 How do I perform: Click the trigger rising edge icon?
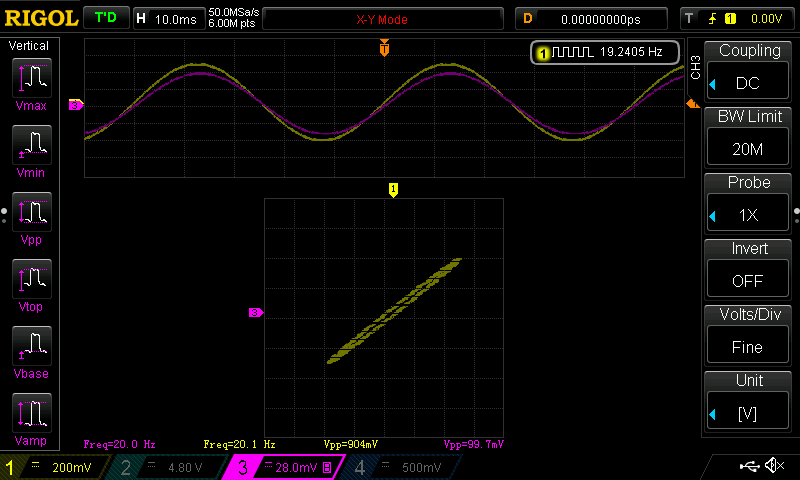pos(712,19)
